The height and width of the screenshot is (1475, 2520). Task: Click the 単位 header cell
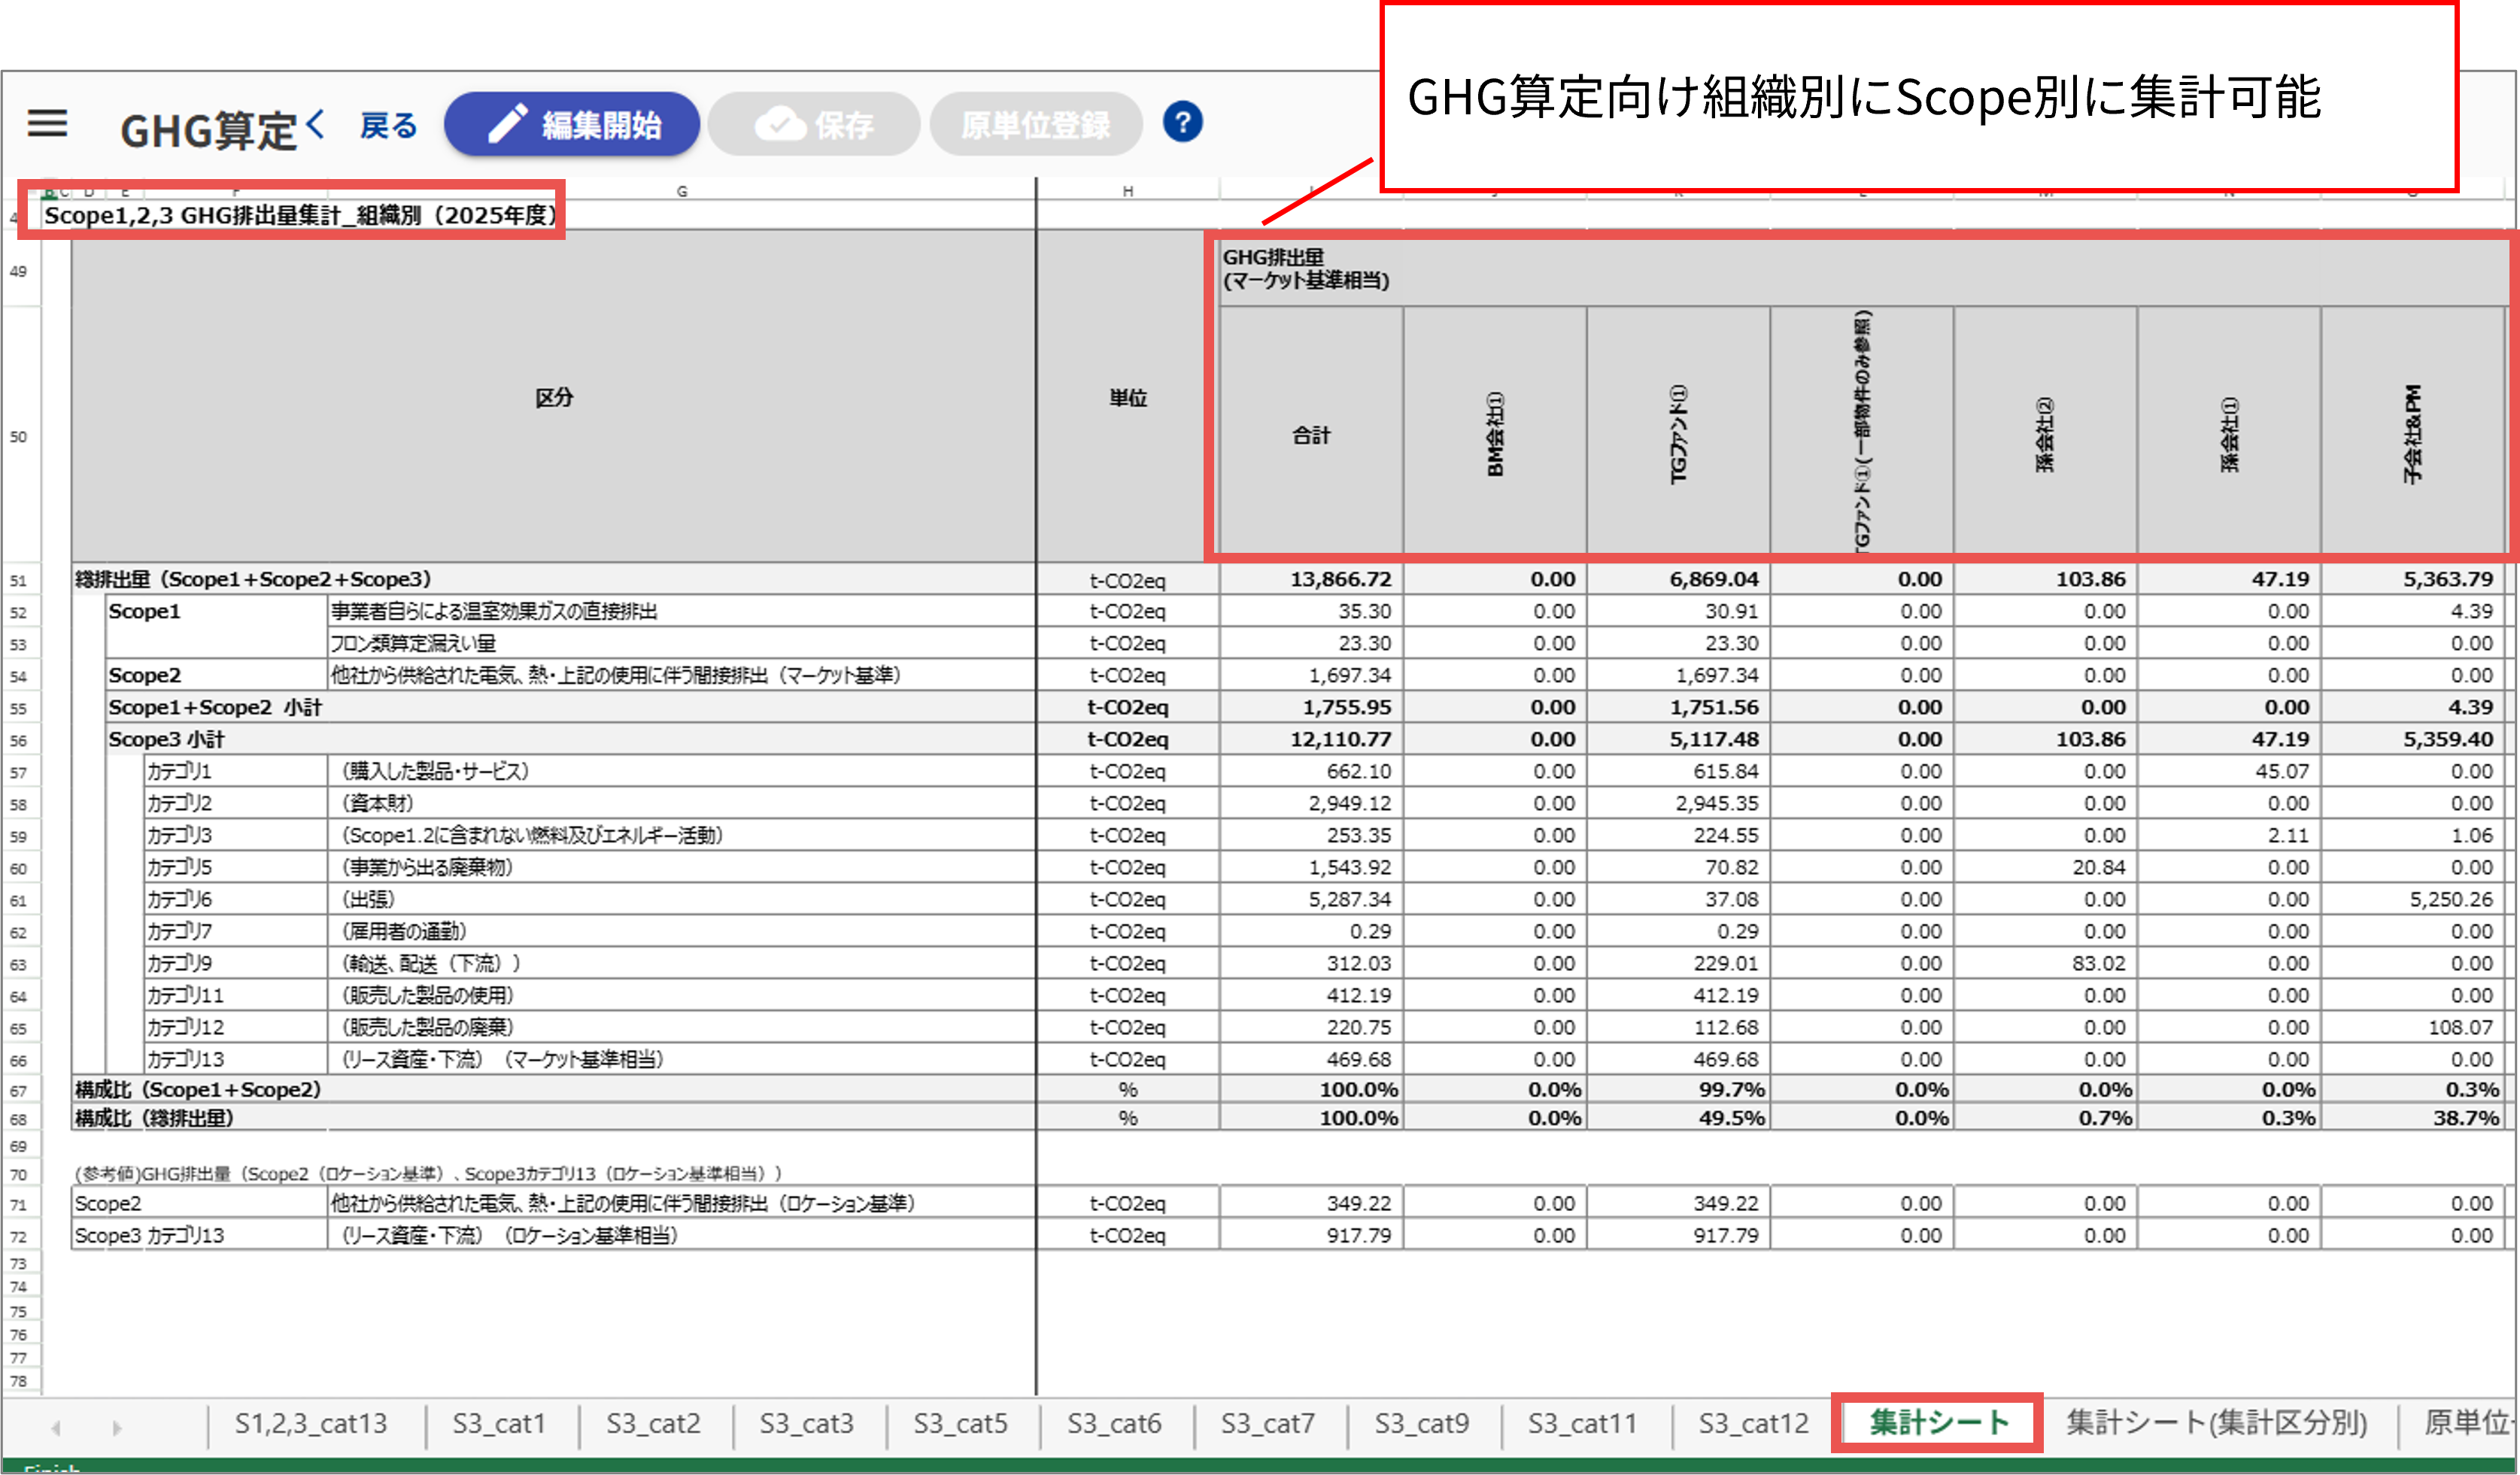1127,397
